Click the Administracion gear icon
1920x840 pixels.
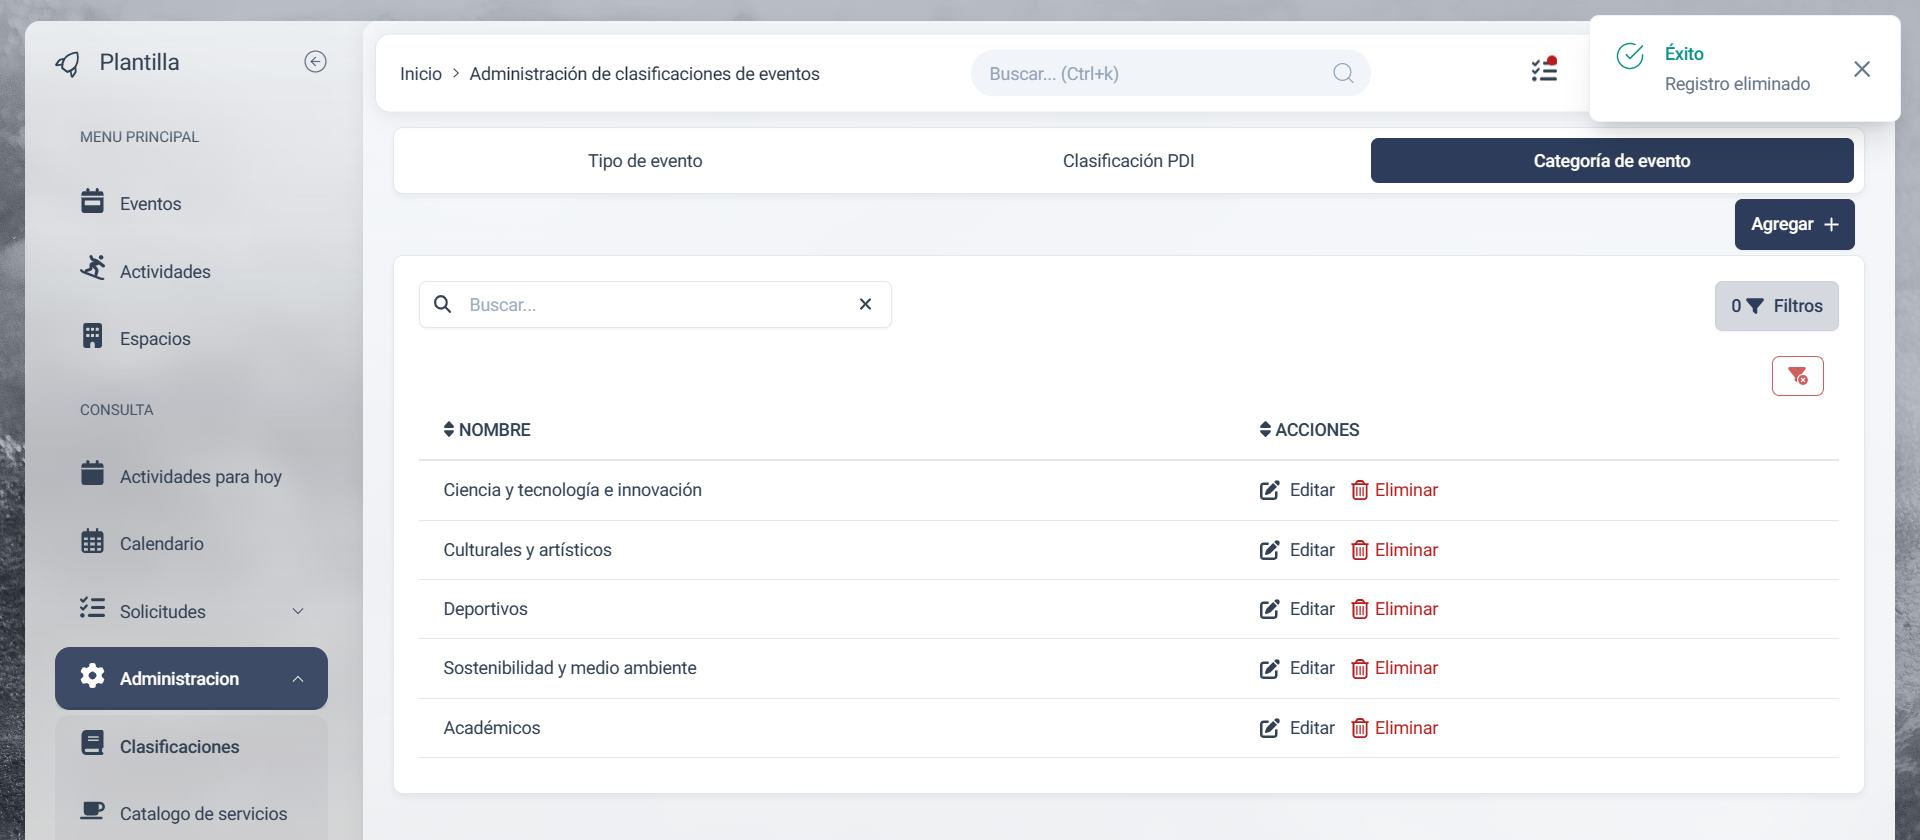coord(92,676)
